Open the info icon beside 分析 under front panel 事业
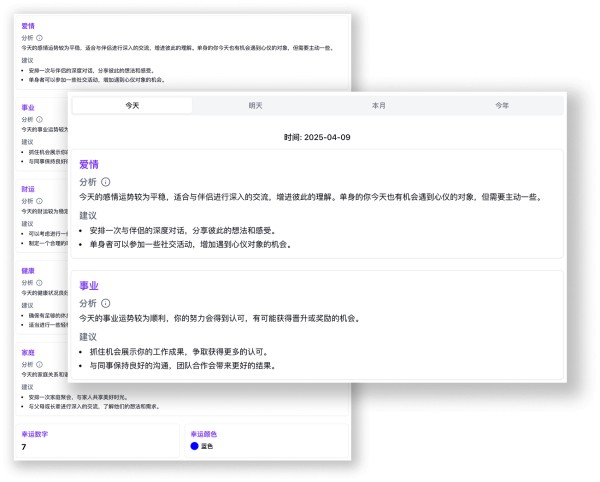The width and height of the screenshot is (600, 482). (x=106, y=303)
